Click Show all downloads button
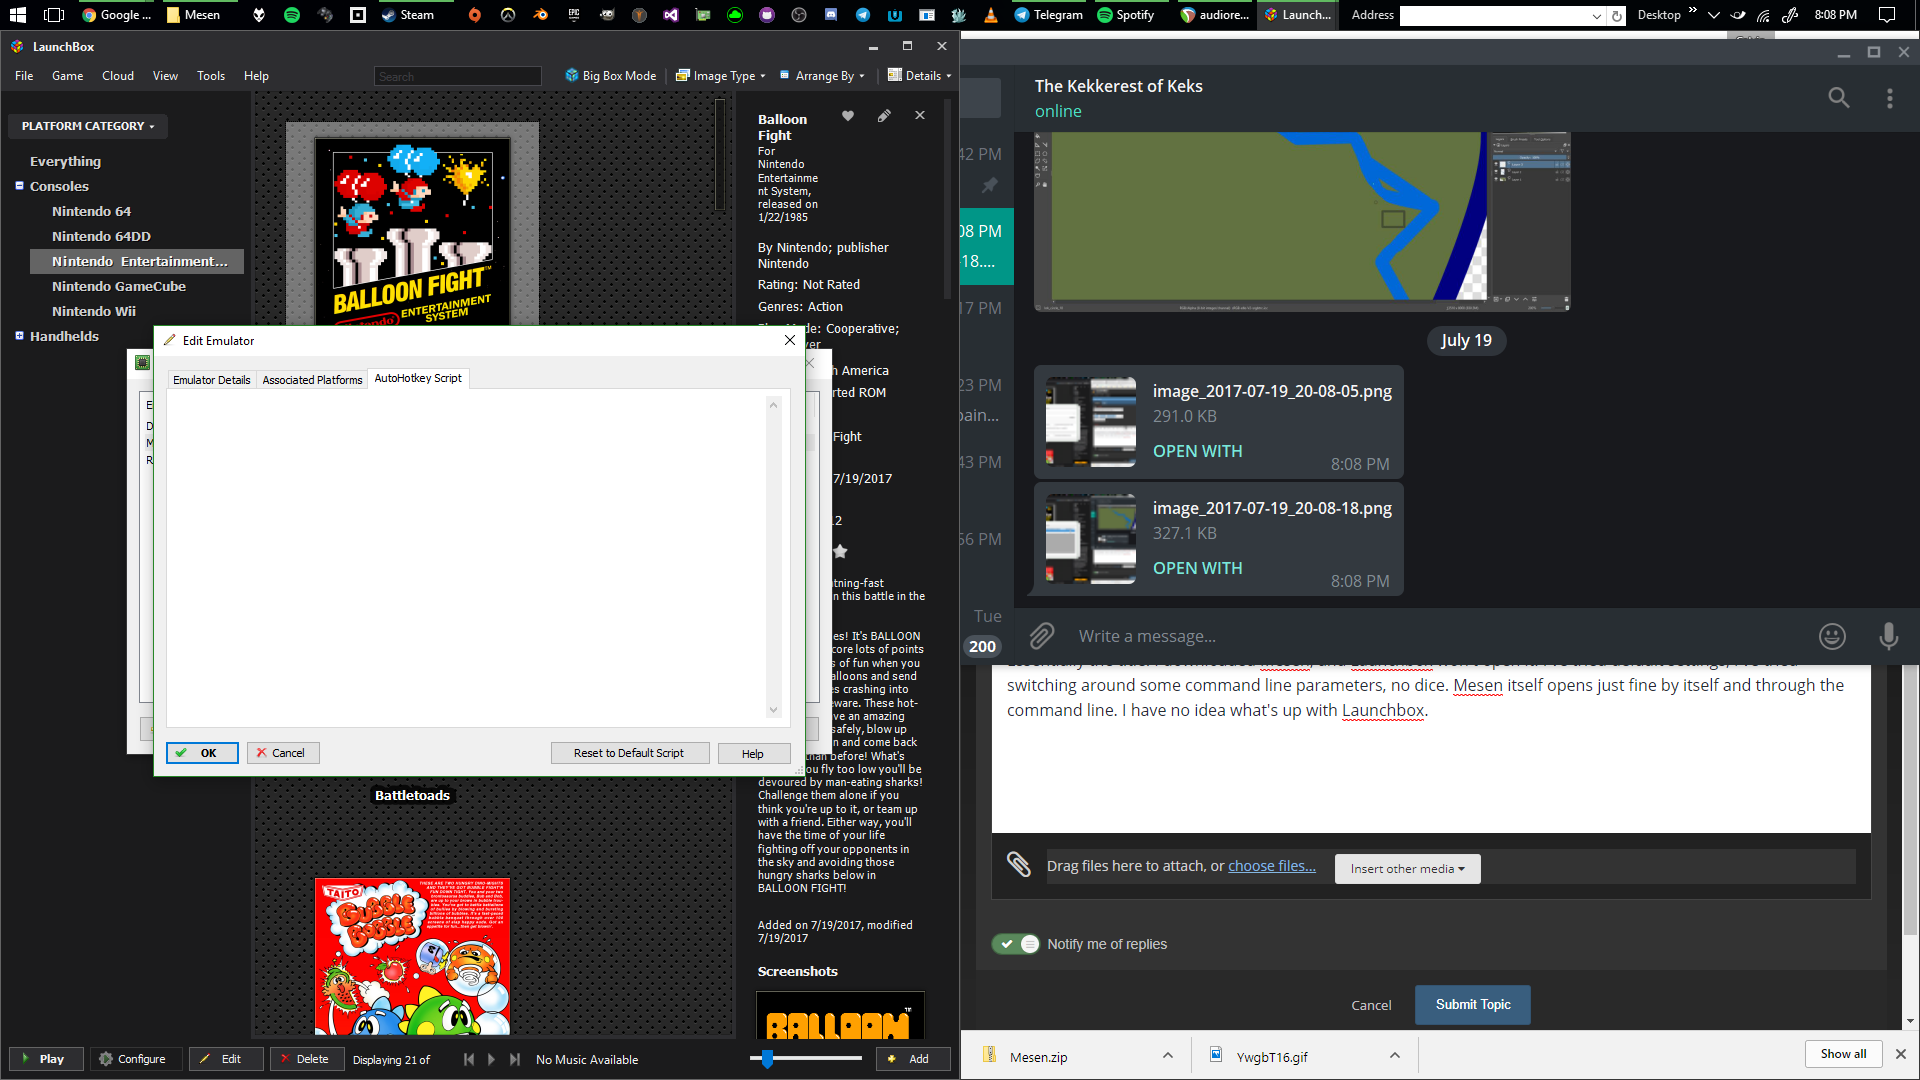This screenshot has width=1920, height=1080. [x=1843, y=1054]
